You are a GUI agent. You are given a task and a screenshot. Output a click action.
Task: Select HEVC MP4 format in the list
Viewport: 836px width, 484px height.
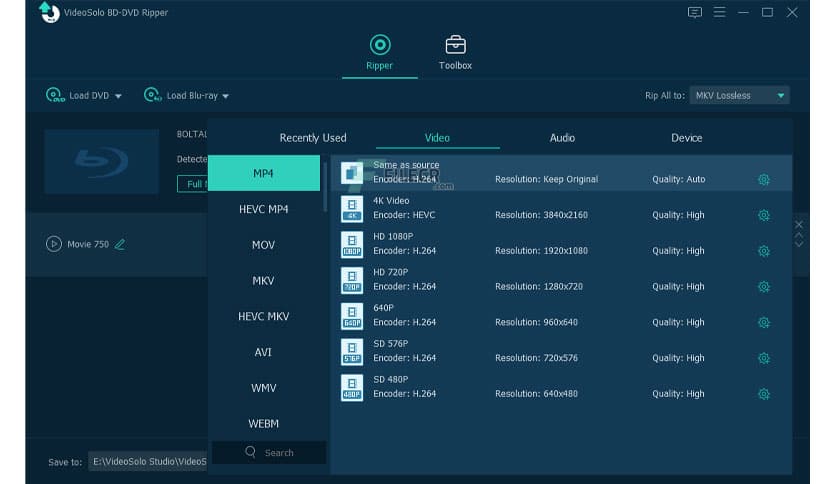[264, 209]
